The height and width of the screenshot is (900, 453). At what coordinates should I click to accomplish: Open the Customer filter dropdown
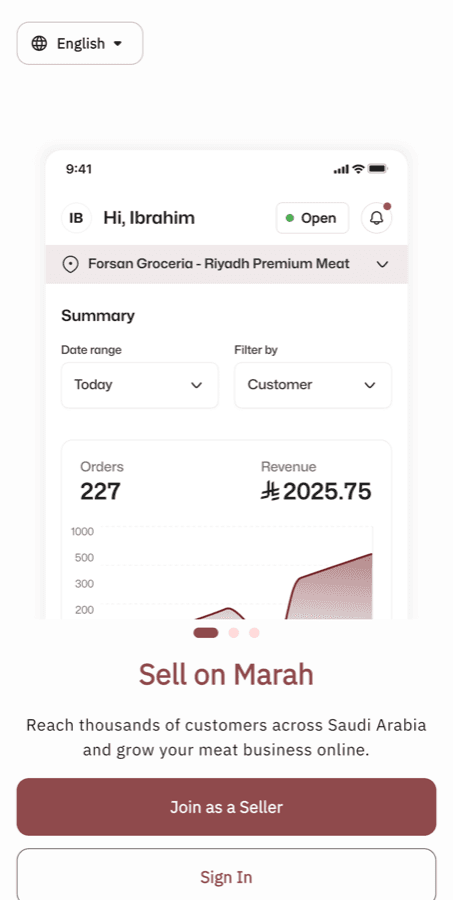click(313, 385)
